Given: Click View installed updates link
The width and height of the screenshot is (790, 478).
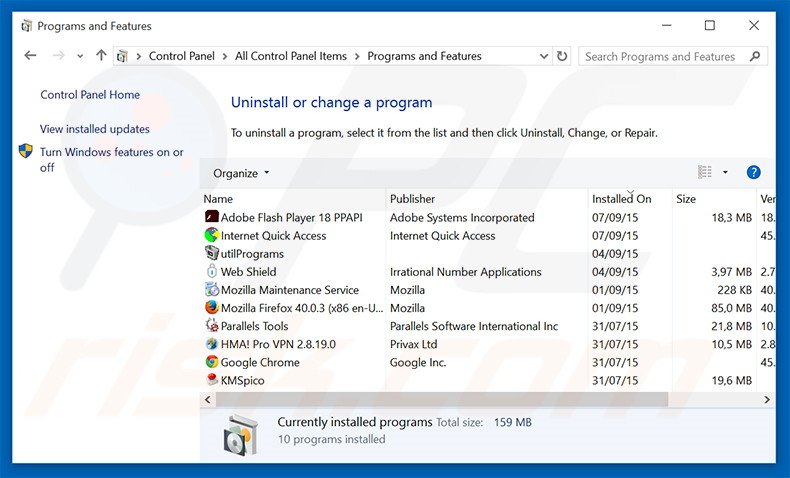Looking at the screenshot, I should (95, 129).
